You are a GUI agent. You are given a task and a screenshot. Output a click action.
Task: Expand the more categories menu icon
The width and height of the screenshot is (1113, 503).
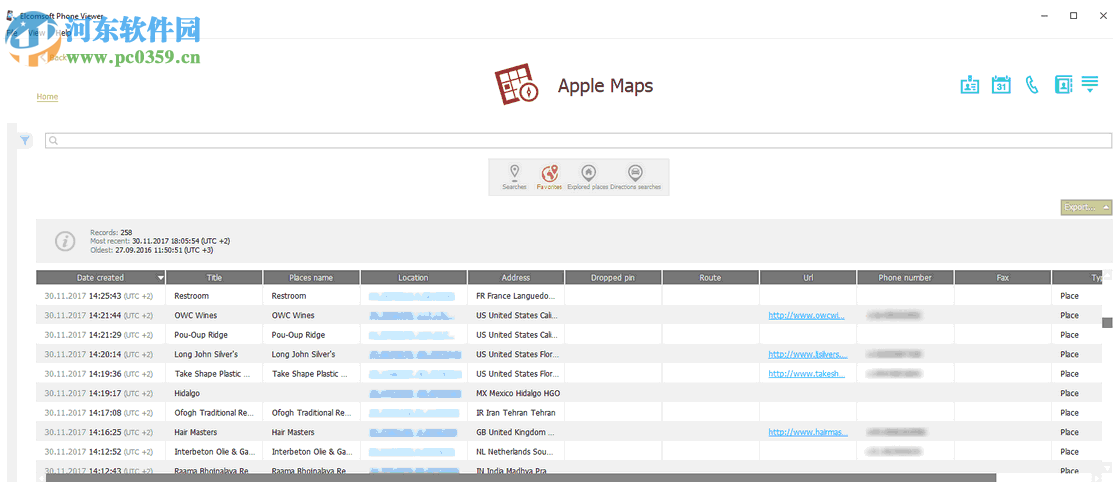(1090, 84)
